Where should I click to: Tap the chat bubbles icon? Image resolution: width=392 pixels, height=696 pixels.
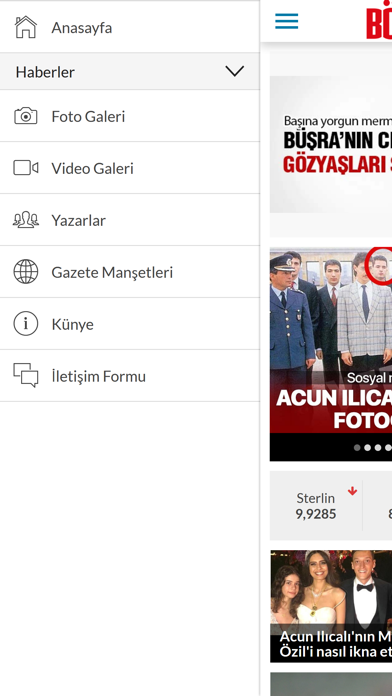(26, 376)
